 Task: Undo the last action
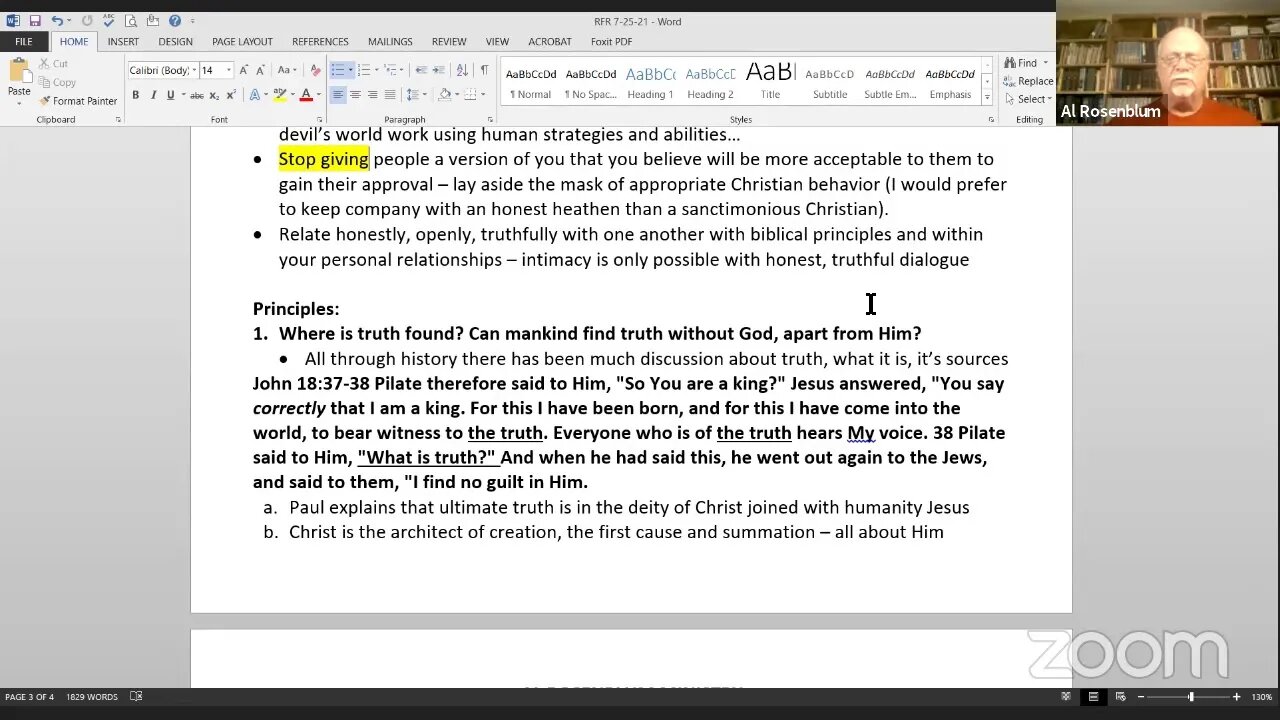[x=57, y=21]
